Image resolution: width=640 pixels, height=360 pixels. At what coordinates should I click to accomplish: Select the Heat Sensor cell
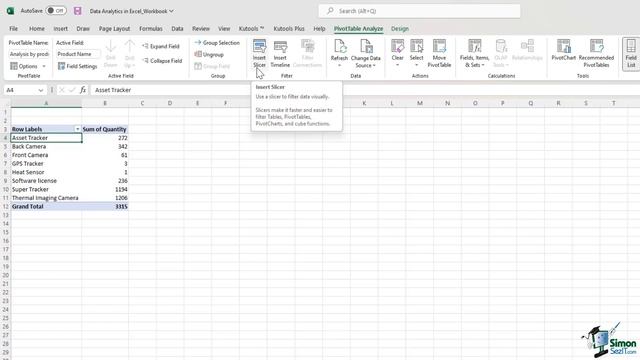click(x=46, y=172)
